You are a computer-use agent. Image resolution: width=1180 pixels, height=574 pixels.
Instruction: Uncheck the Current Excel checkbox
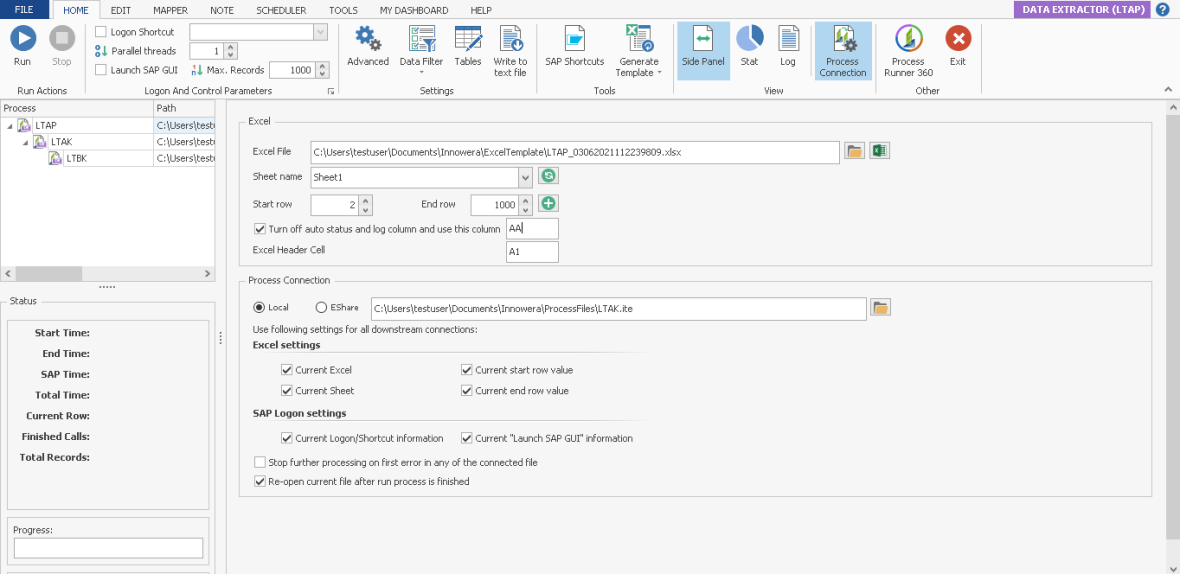click(x=287, y=370)
